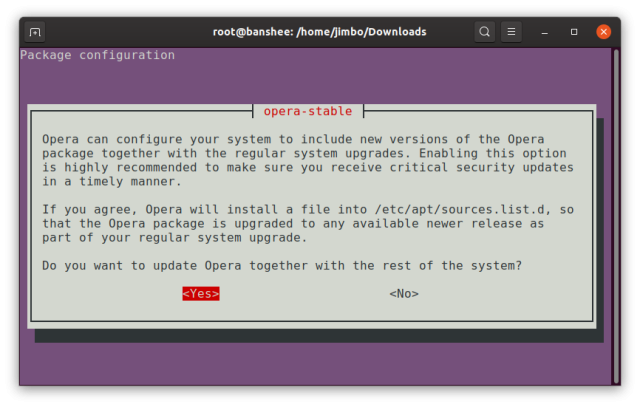640x407 pixels.
Task: Open the terminal hamburger menu
Action: click(511, 32)
